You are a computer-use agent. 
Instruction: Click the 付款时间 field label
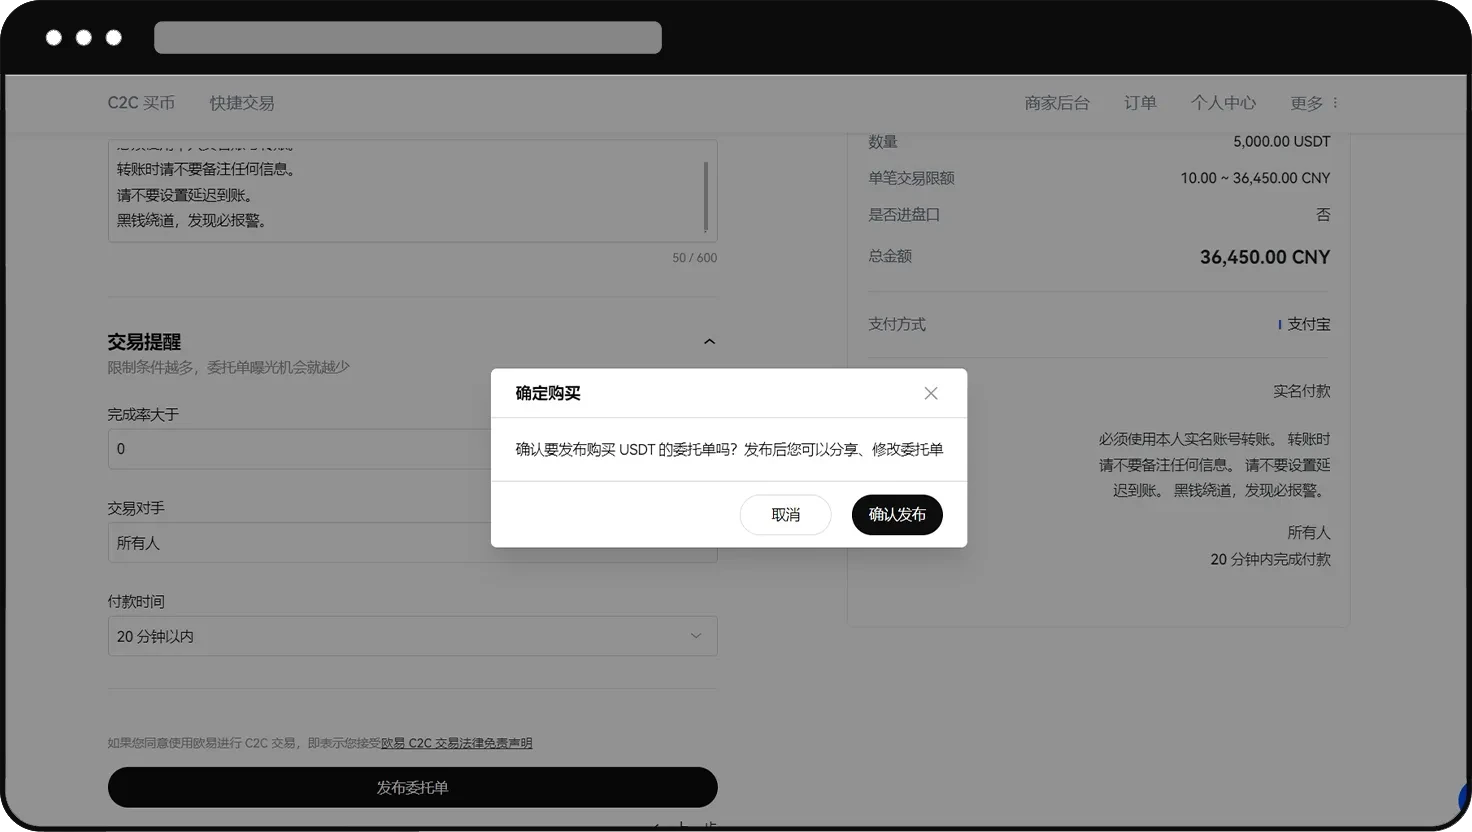136,601
